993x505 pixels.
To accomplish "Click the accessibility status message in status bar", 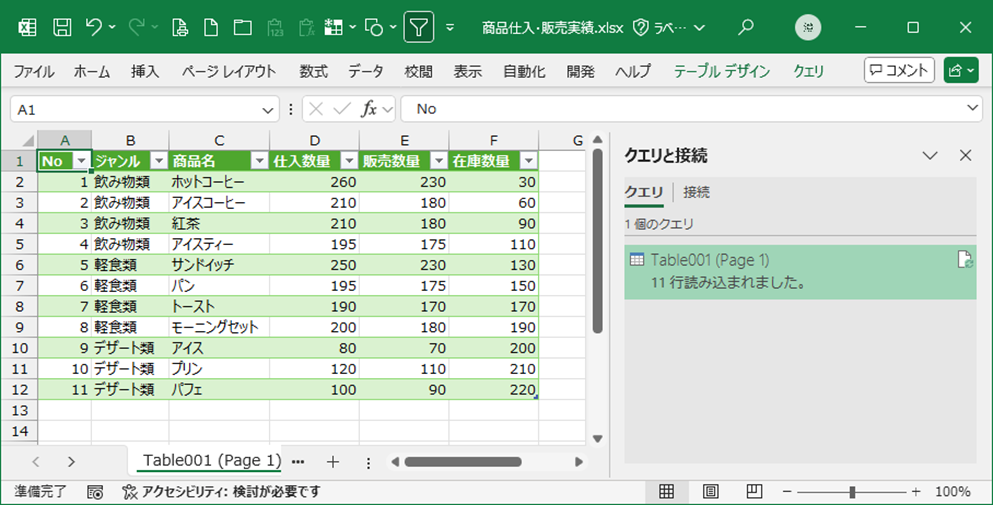I will [221, 492].
